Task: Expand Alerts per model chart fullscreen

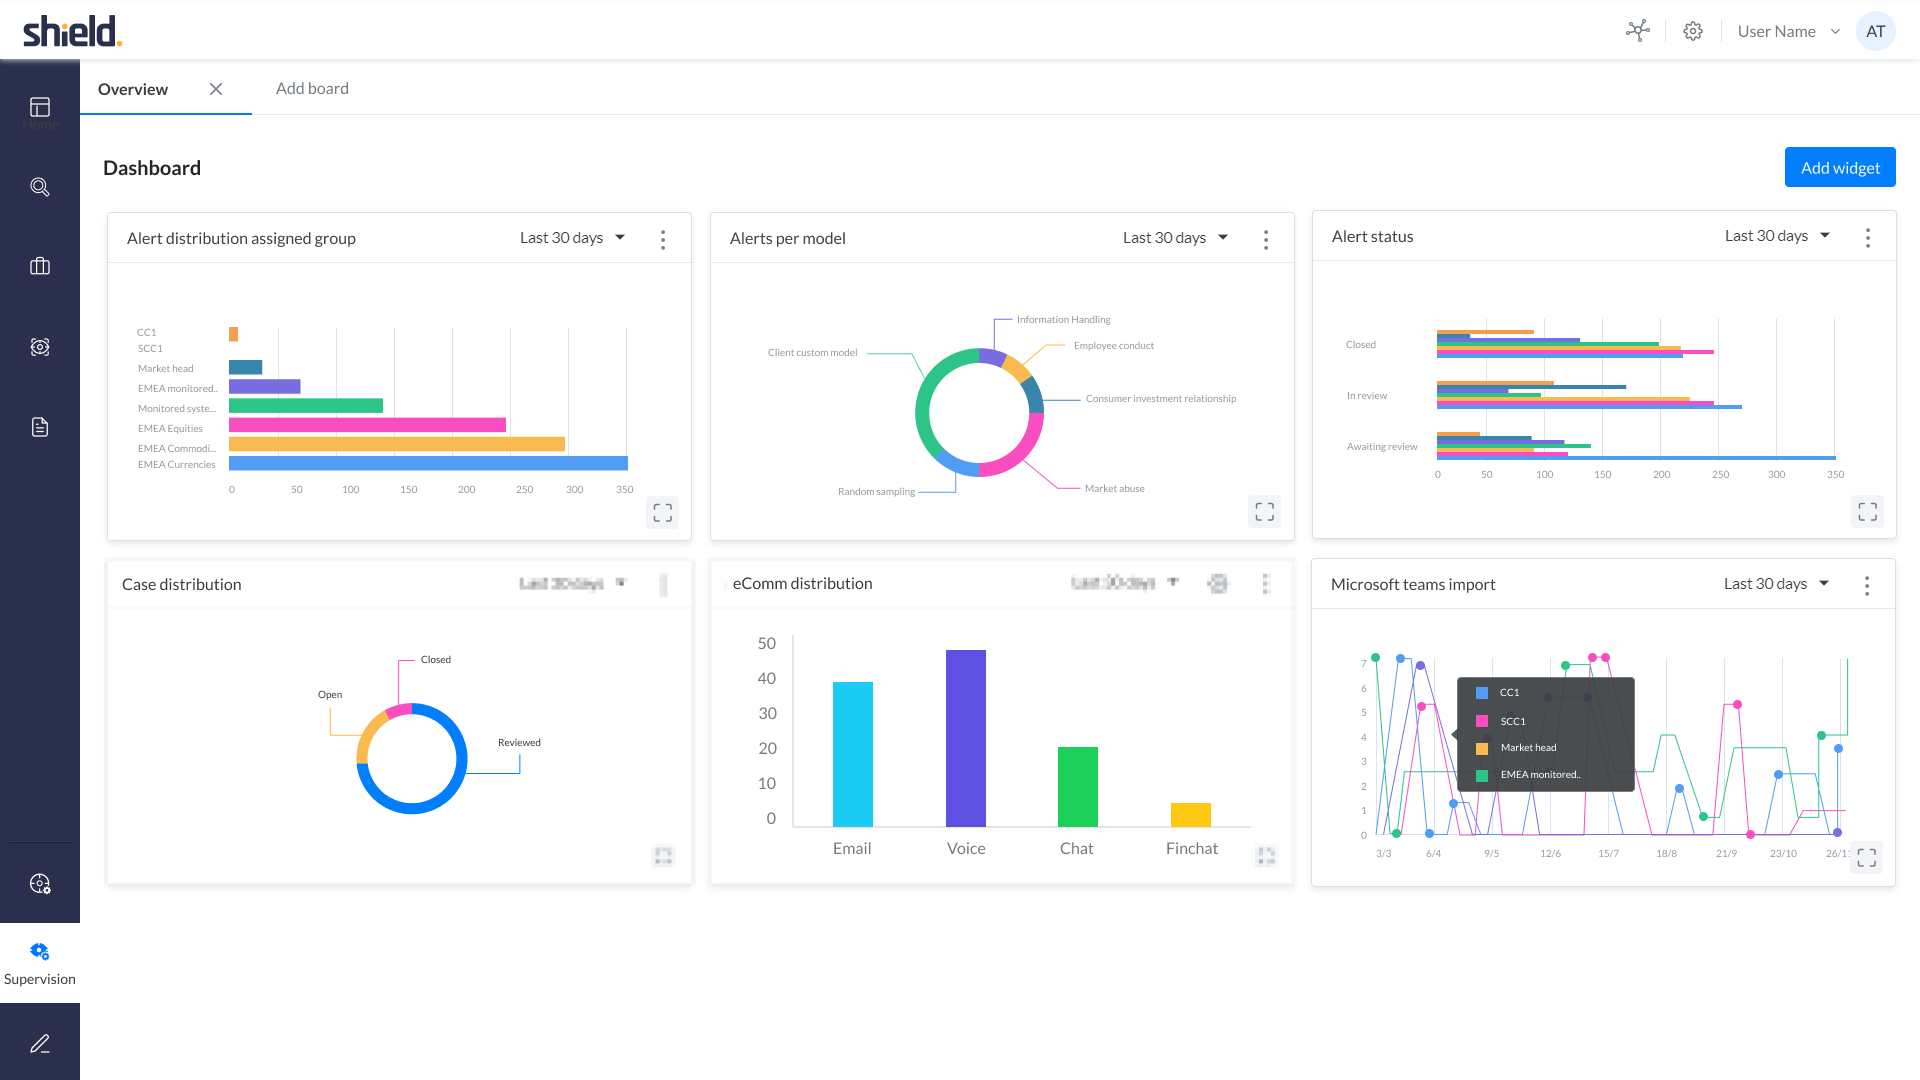Action: tap(1265, 512)
